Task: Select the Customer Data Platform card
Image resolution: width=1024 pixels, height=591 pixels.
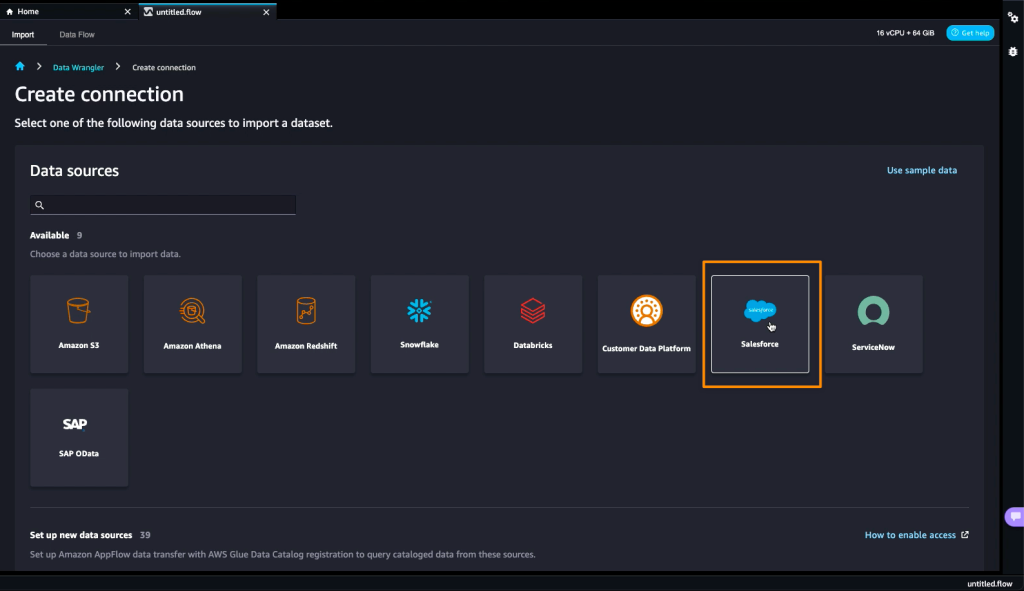Action: [647, 324]
